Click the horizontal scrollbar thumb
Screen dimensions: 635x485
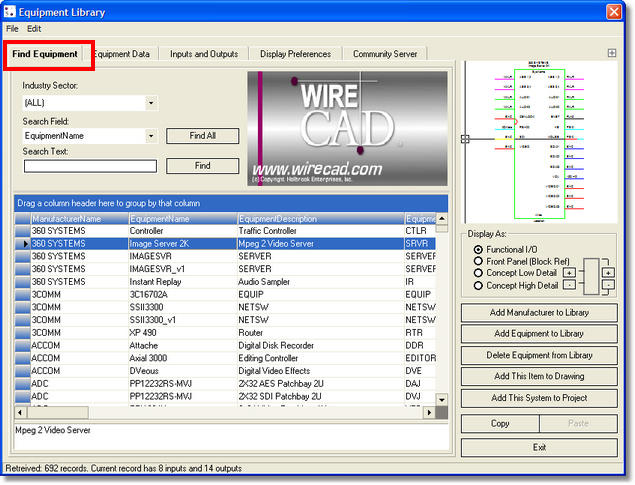58,413
